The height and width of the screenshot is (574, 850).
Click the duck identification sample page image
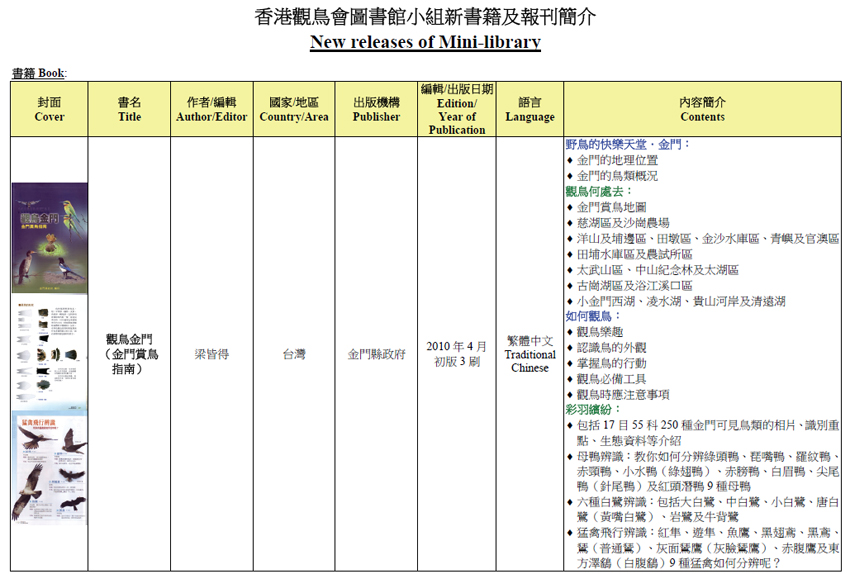pyautogui.click(x=49, y=351)
